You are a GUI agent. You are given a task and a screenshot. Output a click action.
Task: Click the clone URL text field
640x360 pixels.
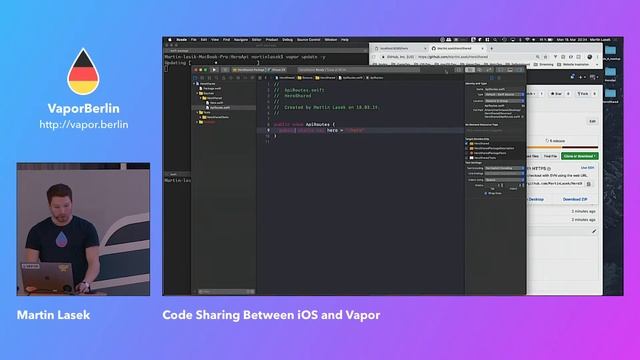tap(555, 184)
